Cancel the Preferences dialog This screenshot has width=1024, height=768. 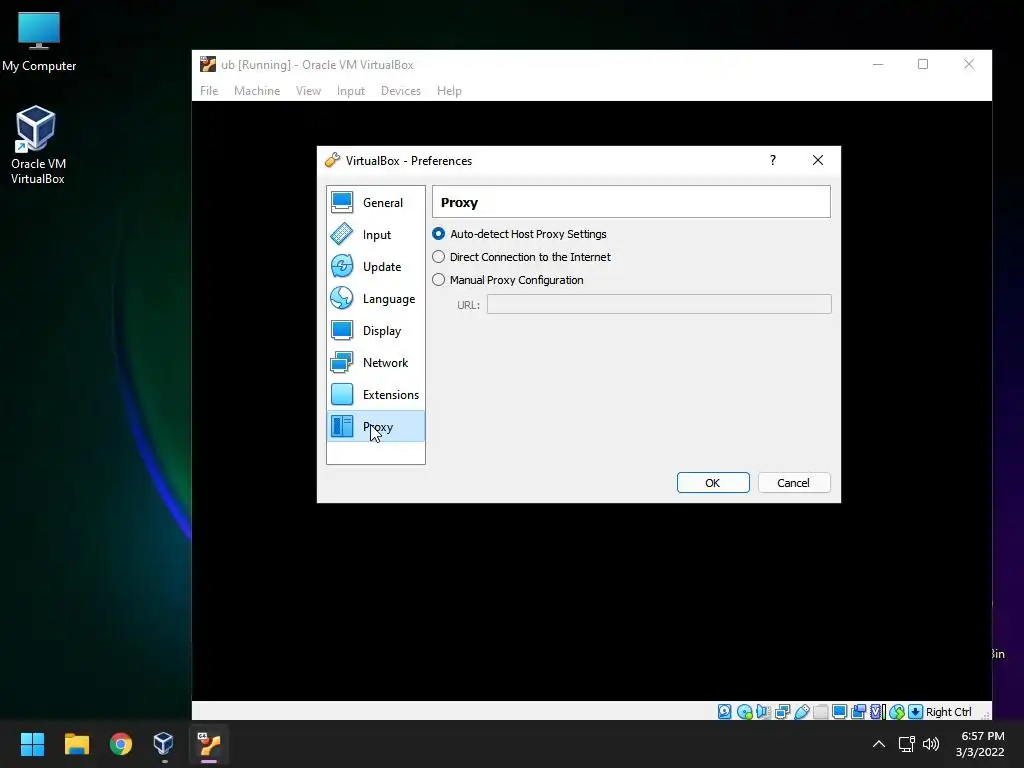(x=793, y=483)
